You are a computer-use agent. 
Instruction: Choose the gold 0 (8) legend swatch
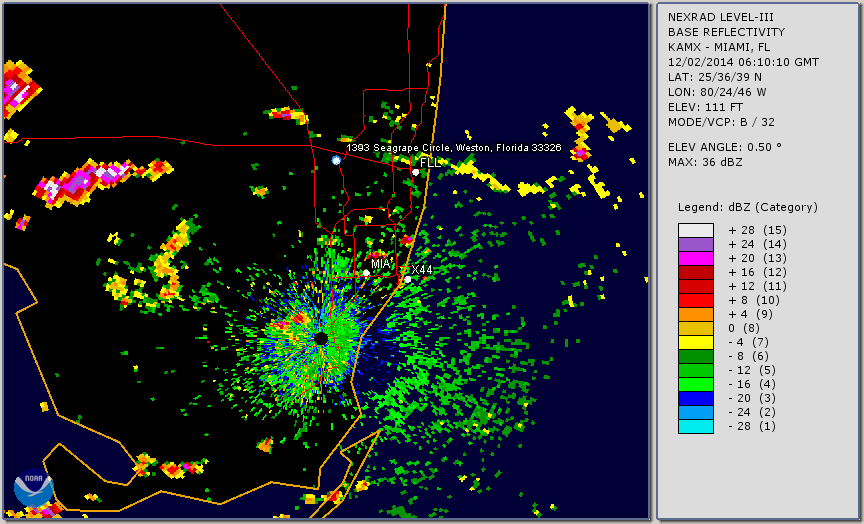[695, 328]
